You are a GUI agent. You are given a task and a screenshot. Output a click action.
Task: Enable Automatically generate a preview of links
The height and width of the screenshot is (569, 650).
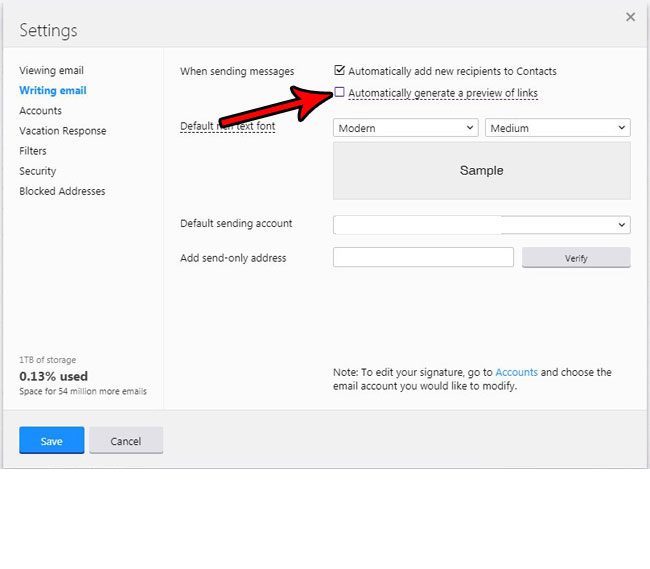coord(340,93)
